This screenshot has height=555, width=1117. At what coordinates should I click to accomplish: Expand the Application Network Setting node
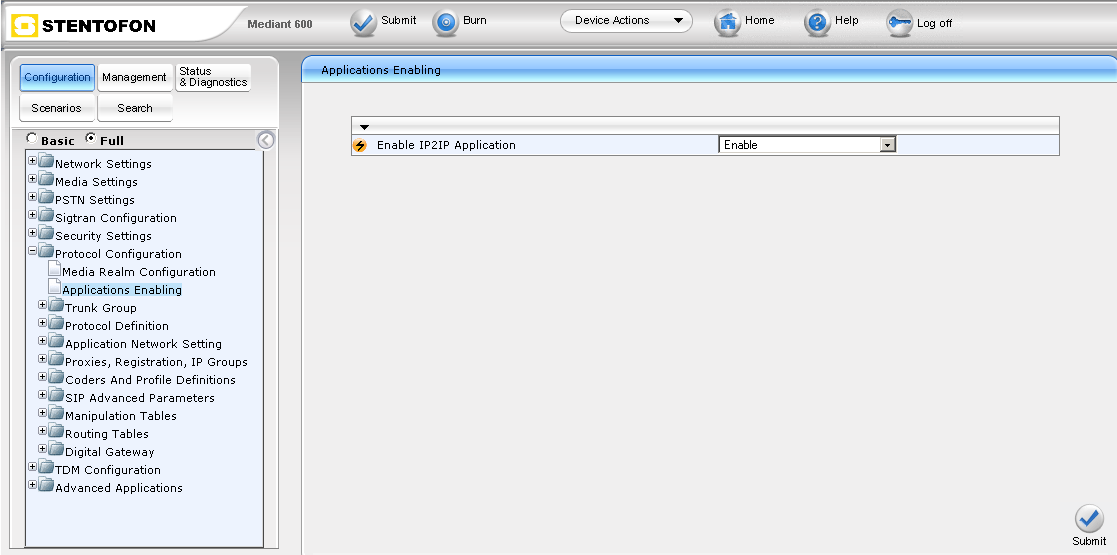(42, 341)
